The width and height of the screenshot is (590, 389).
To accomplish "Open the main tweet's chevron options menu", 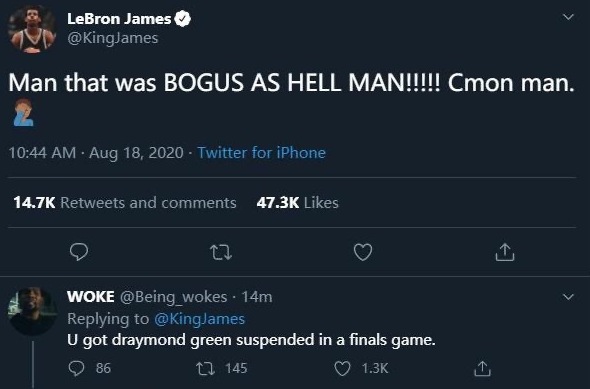I will pyautogui.click(x=568, y=17).
